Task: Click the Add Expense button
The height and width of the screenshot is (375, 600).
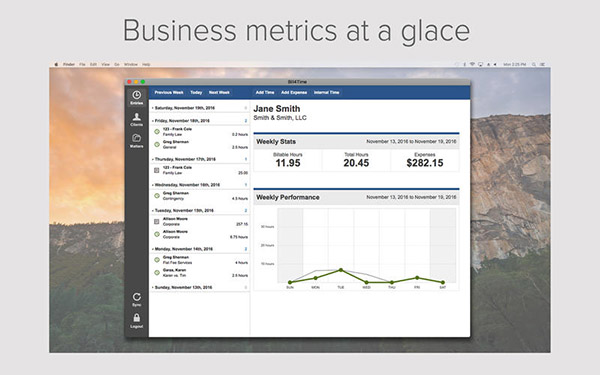Action: pos(294,92)
